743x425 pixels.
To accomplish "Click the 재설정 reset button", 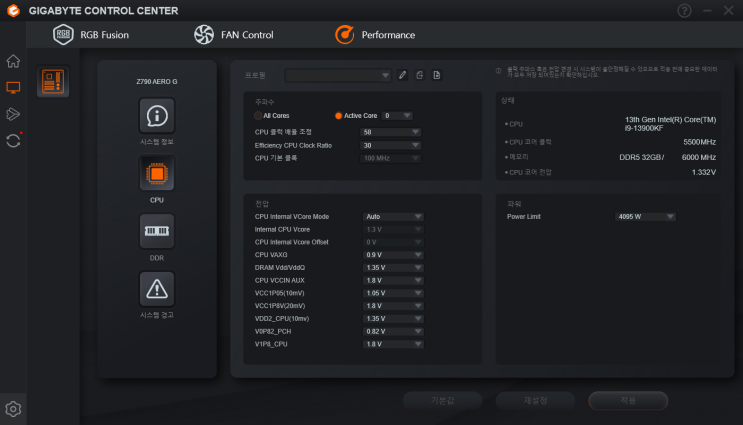I will pos(535,401).
